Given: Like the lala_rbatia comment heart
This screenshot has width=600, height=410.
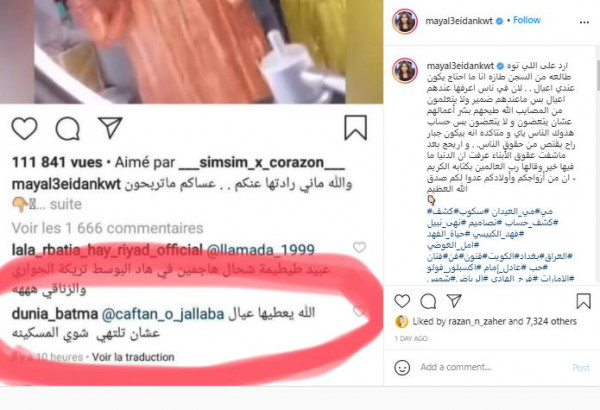Looking at the screenshot, I should point(359,247).
